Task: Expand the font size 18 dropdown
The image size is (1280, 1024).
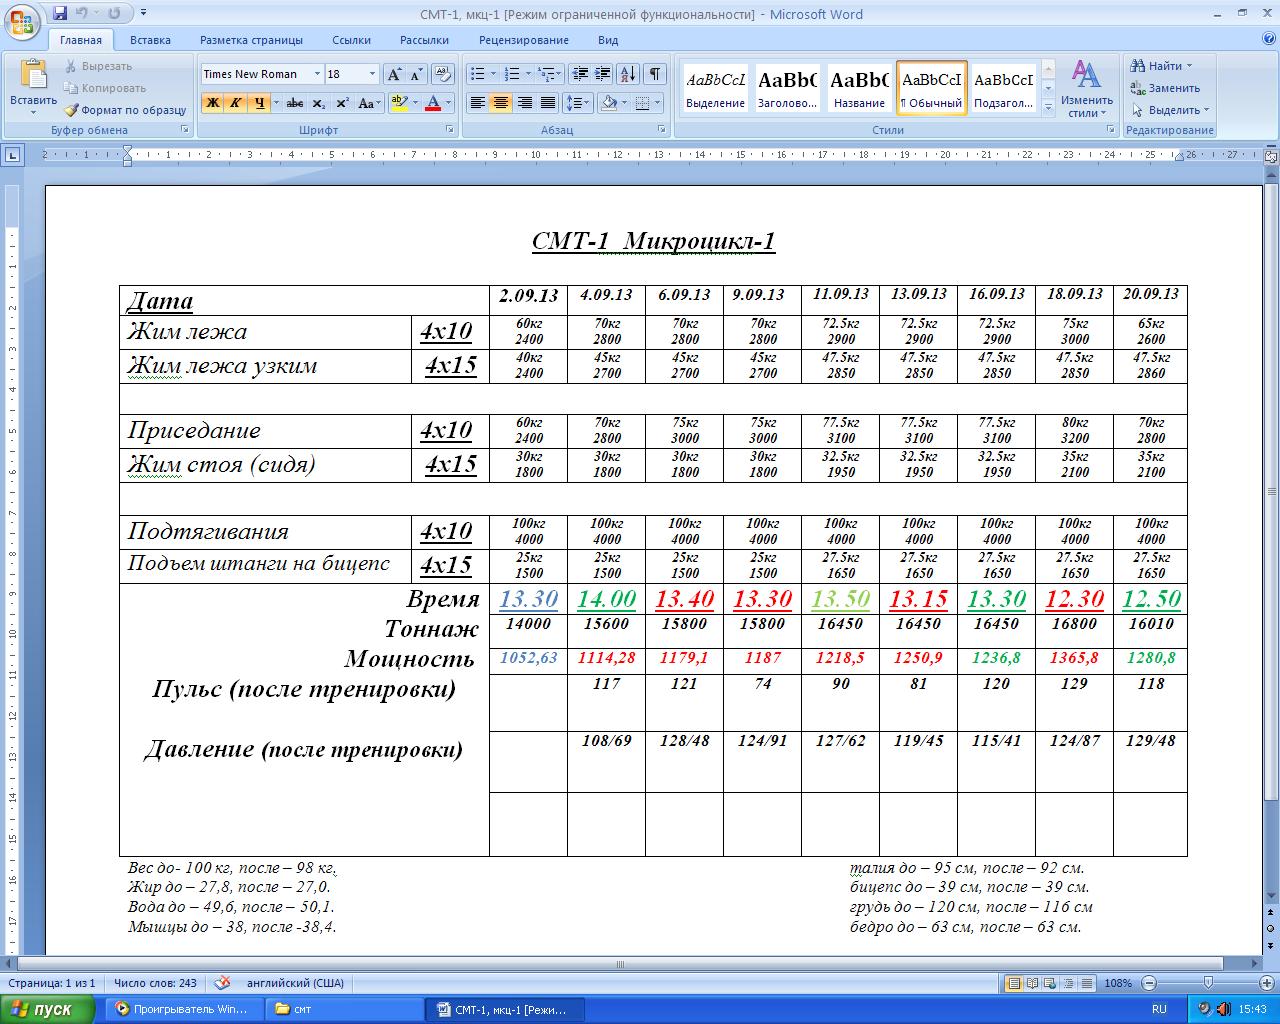Action: (372, 74)
